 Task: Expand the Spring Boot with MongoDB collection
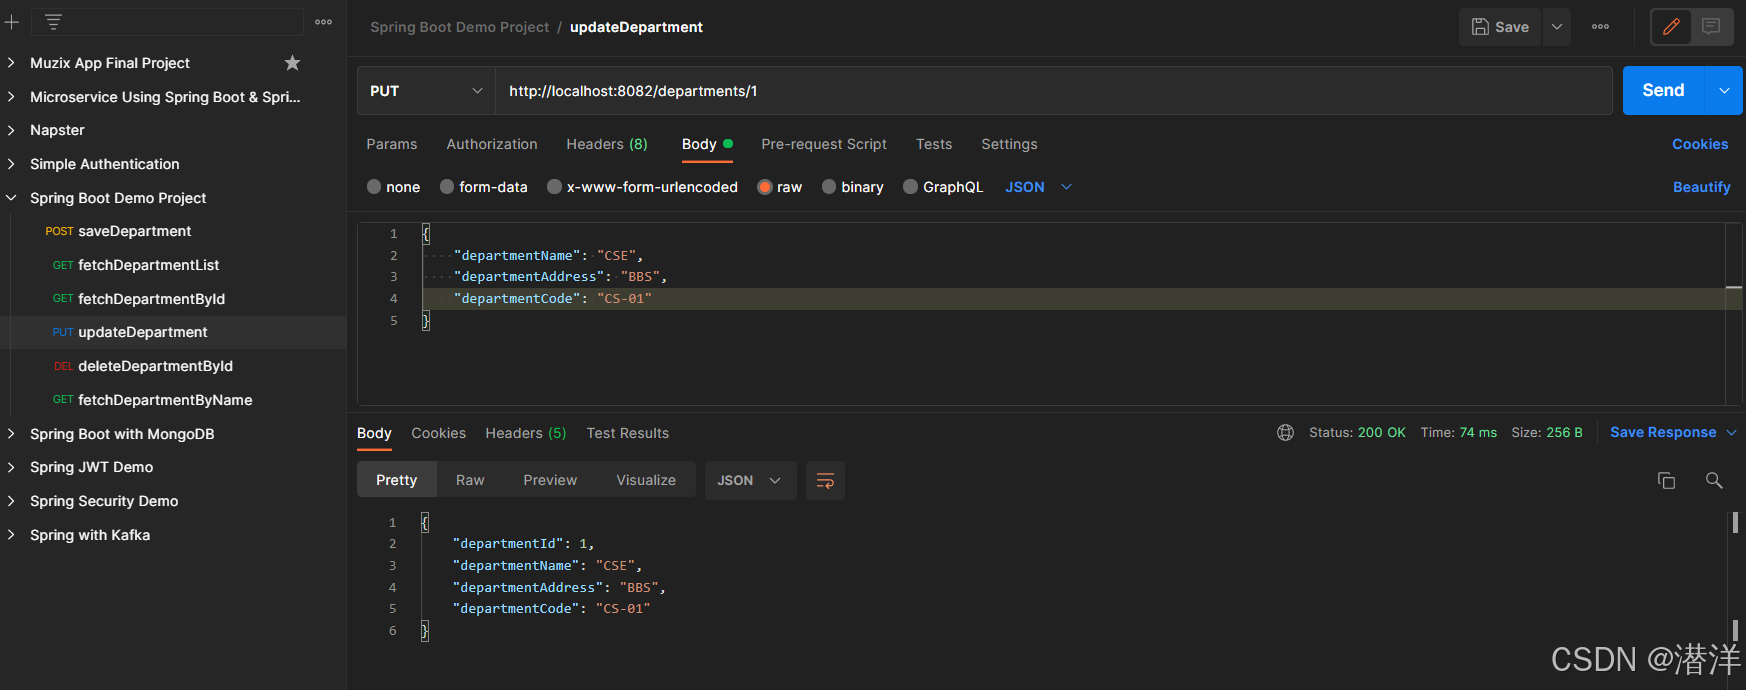point(12,434)
